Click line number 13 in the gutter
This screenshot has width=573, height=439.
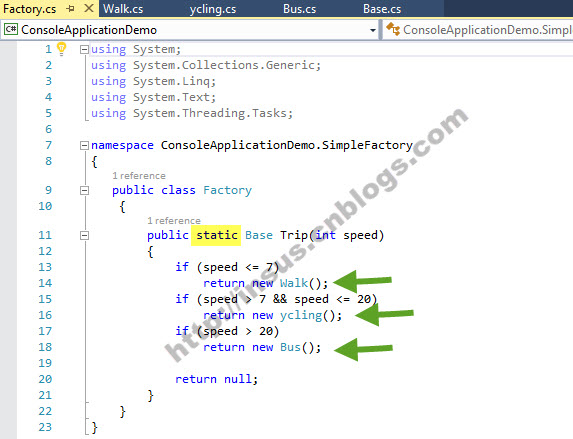click(45, 267)
